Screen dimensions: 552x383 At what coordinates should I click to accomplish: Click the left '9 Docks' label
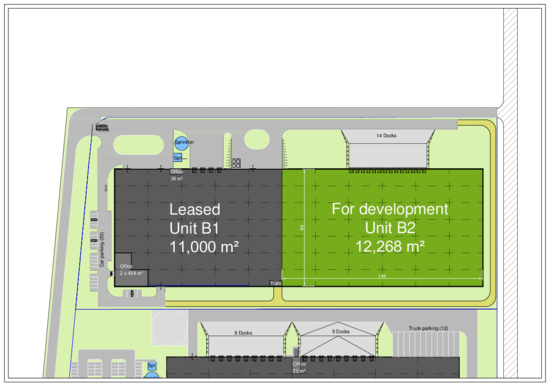coord(243,333)
